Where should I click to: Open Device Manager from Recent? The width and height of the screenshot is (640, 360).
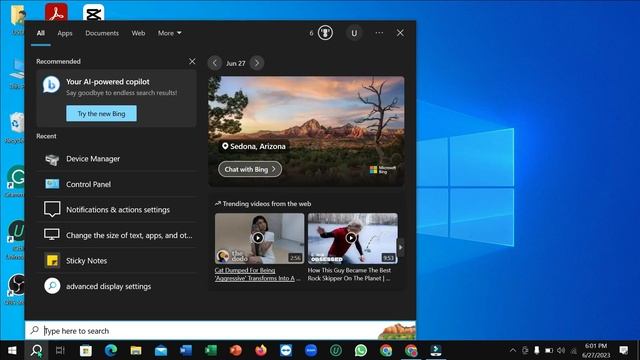[x=117, y=159]
